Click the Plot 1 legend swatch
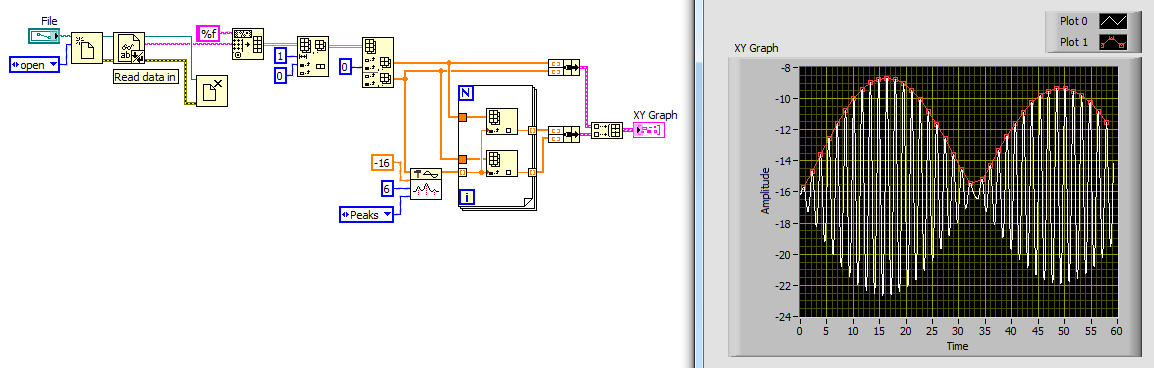Screen dimensions: 1154x368 (x=1112, y=43)
